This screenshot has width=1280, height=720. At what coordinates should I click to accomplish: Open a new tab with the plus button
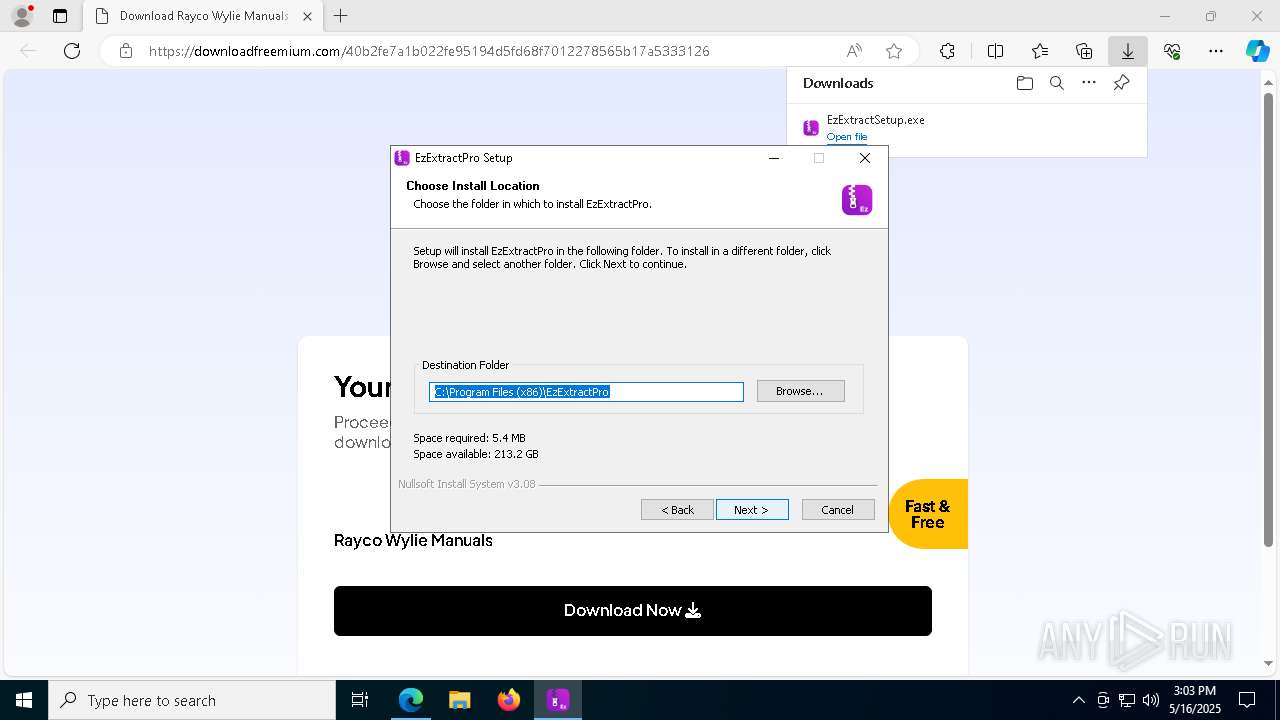(x=340, y=16)
